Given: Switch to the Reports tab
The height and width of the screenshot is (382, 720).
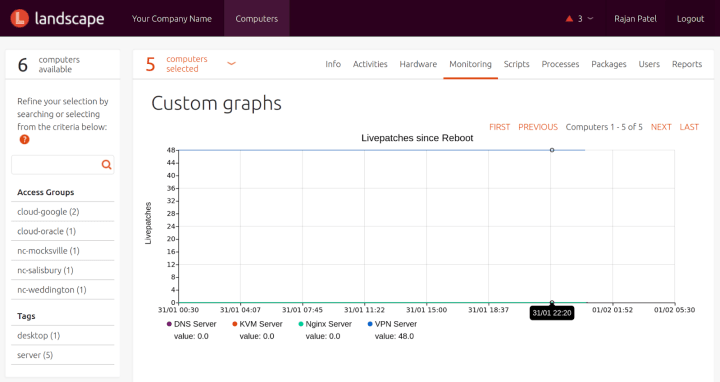Looking at the screenshot, I should tap(687, 64).
